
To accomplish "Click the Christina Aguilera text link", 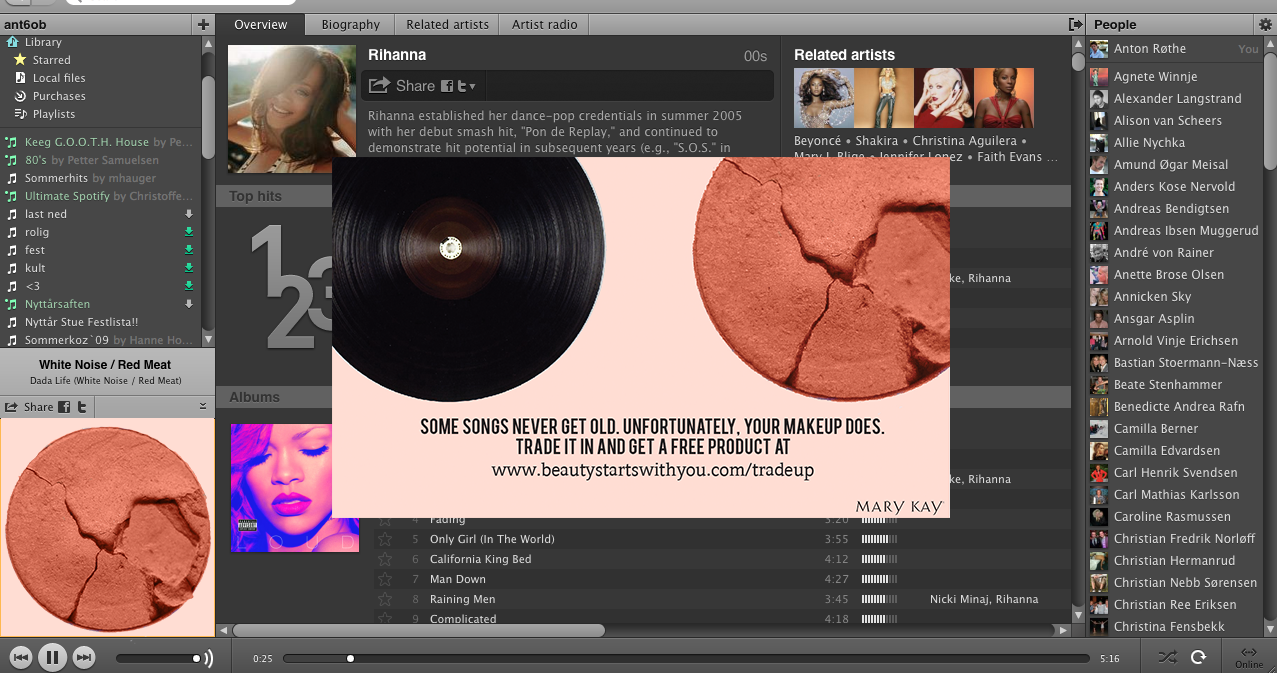I will (x=964, y=141).
